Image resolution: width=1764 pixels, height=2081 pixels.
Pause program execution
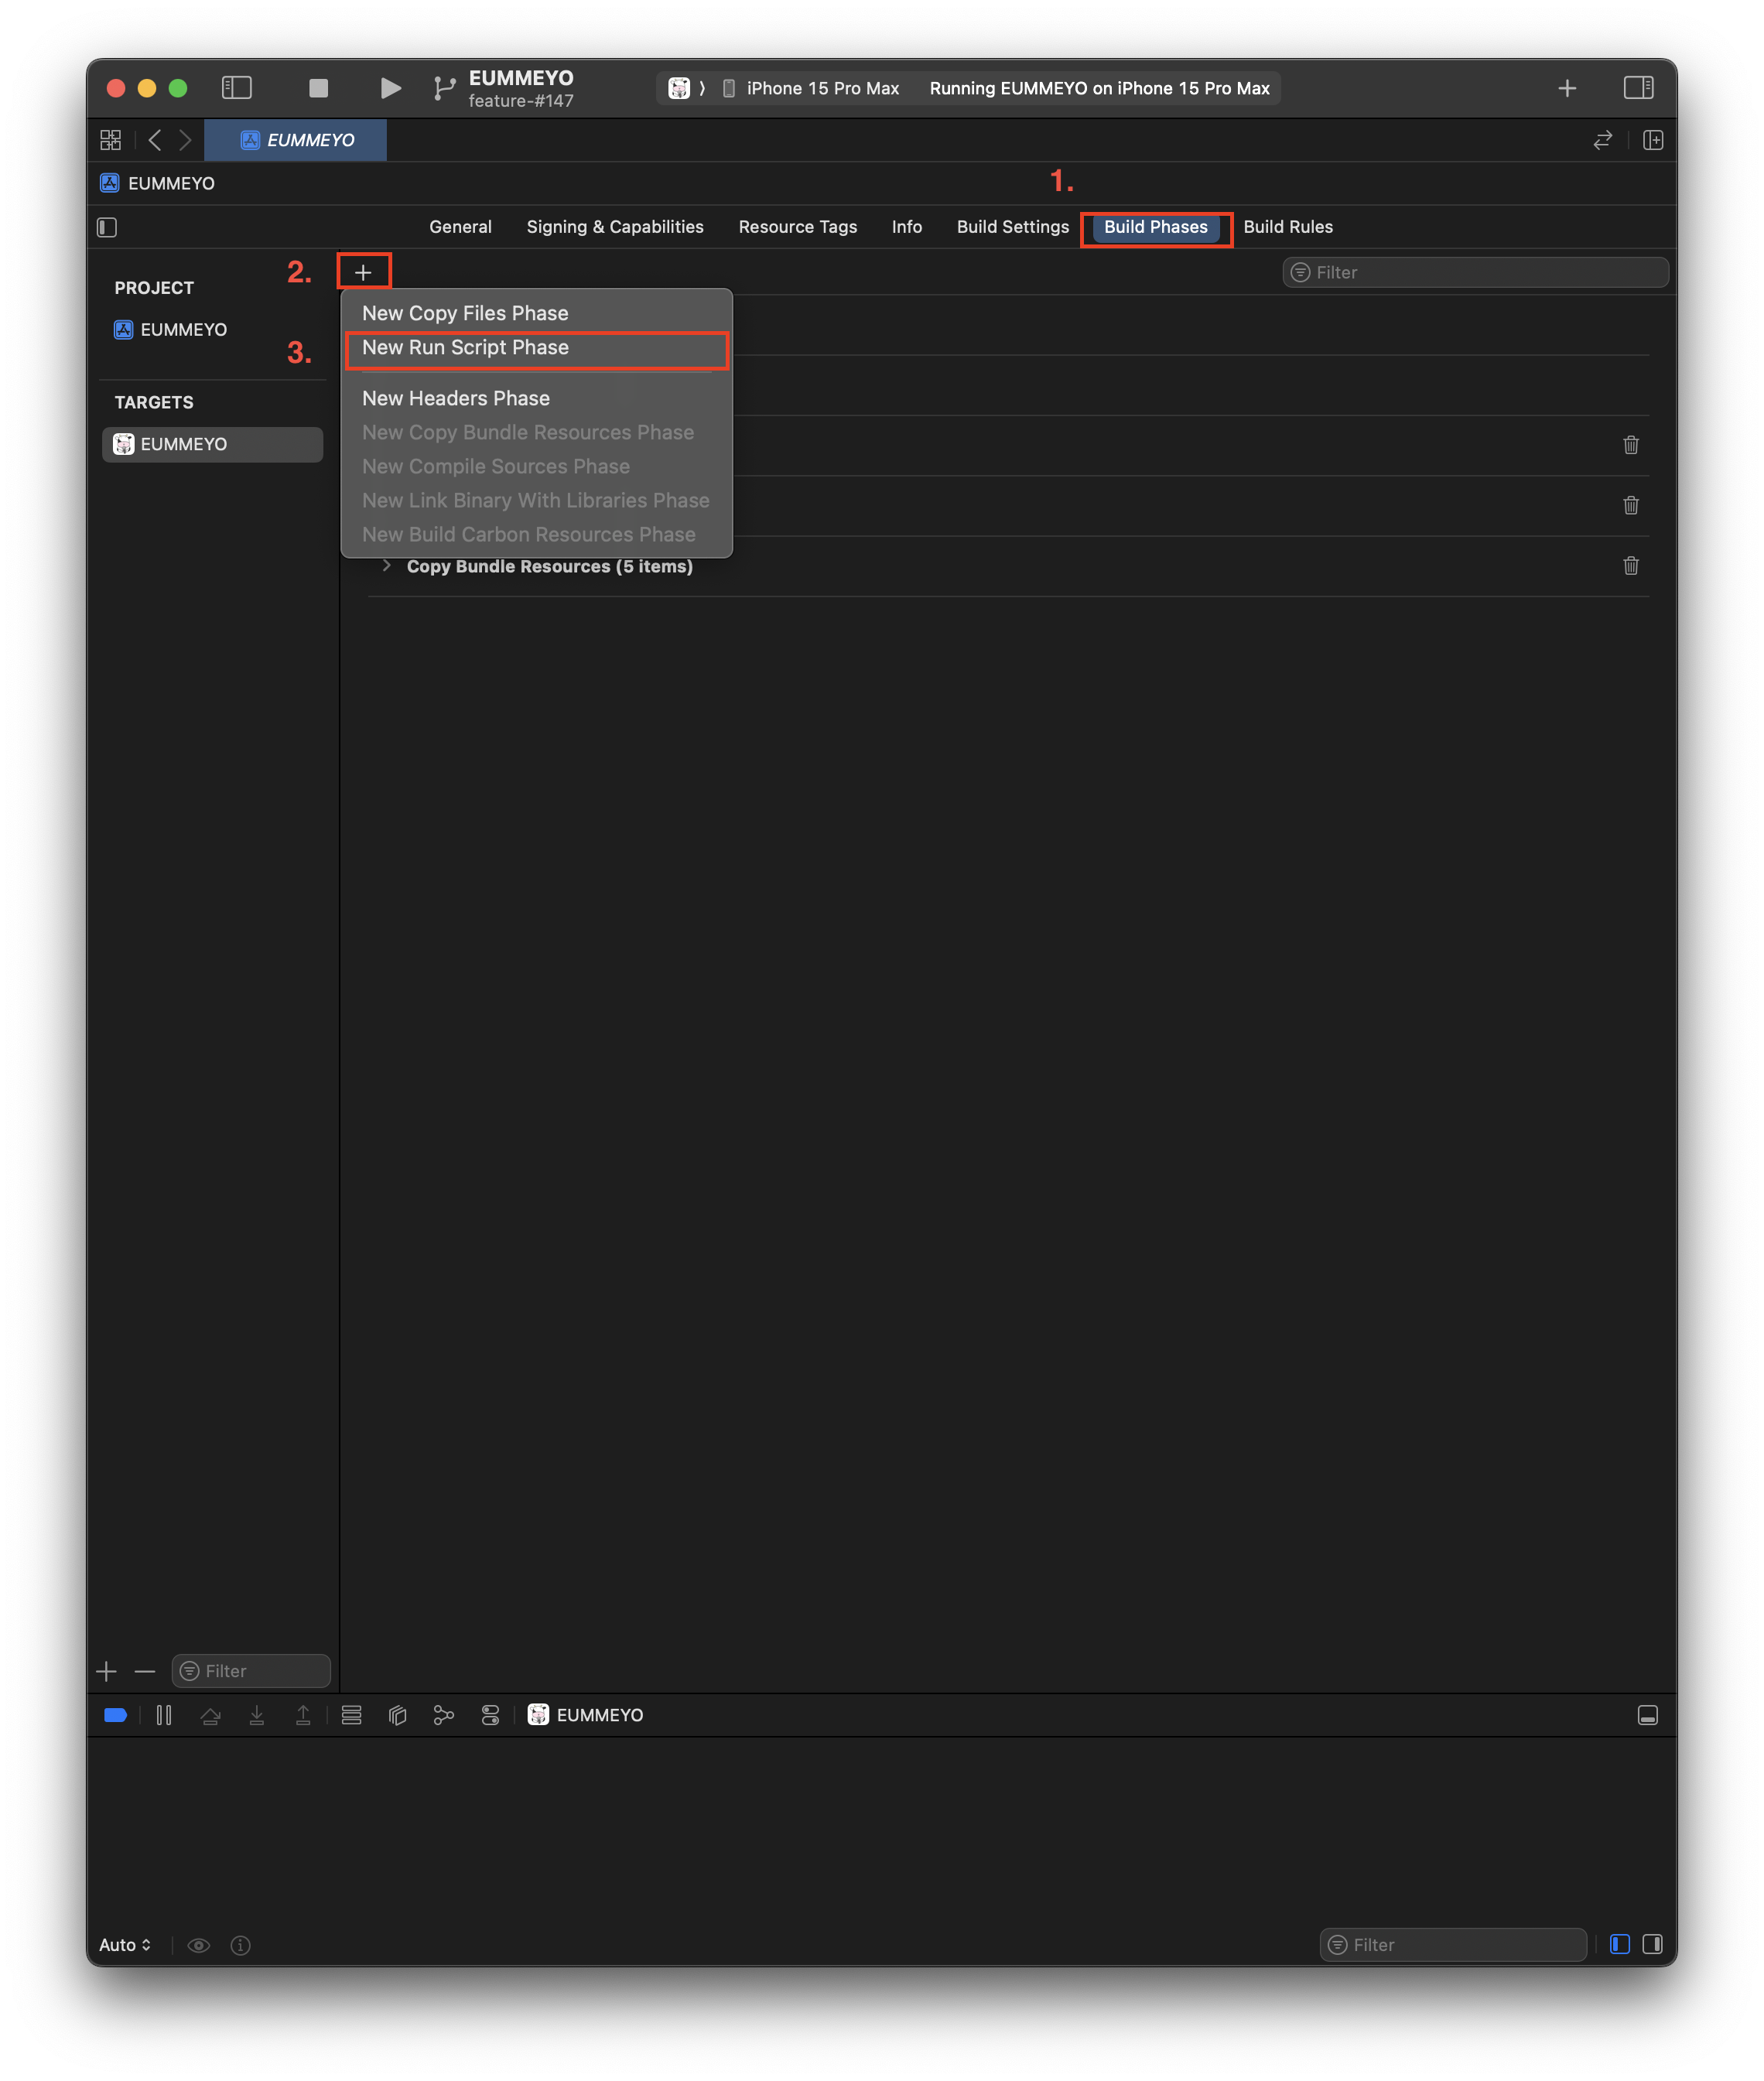tap(164, 1715)
